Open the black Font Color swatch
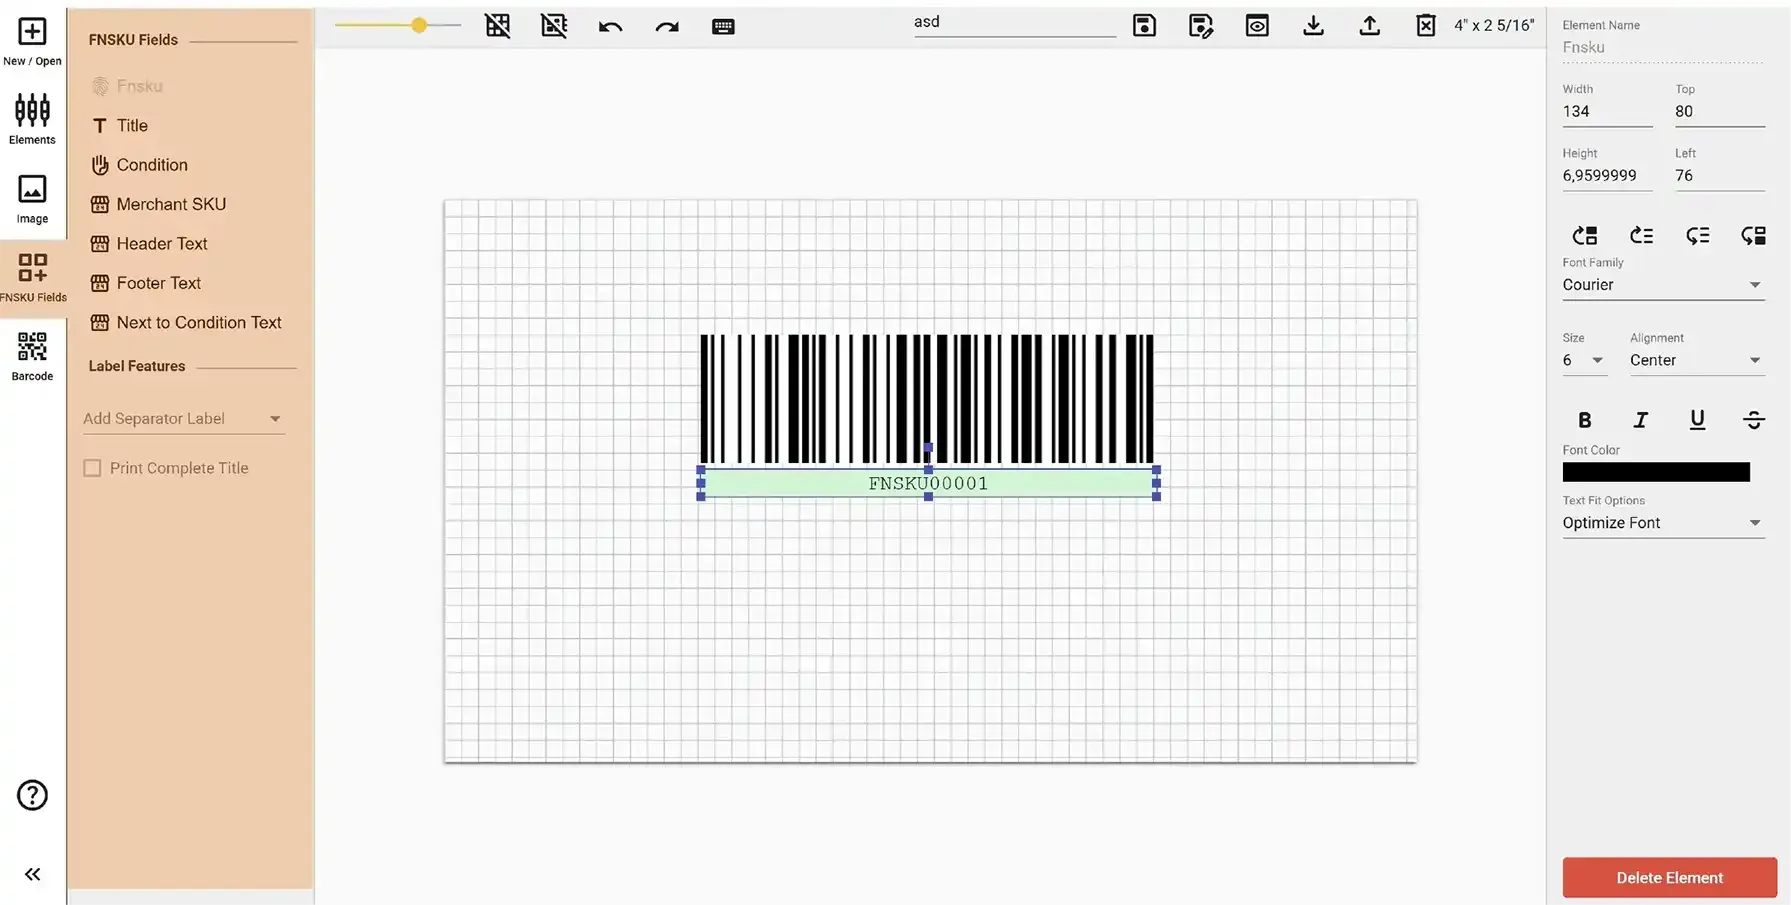This screenshot has height=905, width=1791. (1656, 472)
